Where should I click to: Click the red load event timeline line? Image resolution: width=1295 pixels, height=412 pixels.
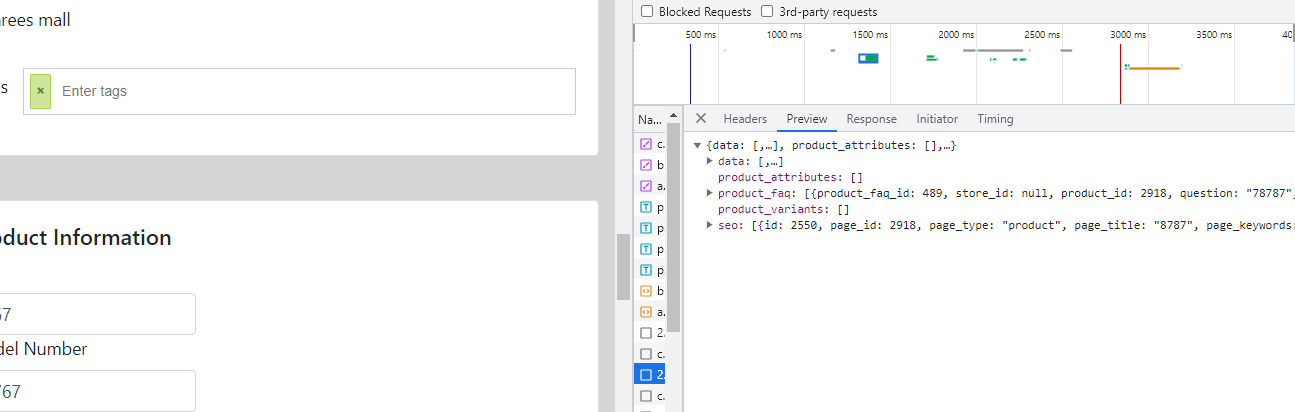(1120, 73)
